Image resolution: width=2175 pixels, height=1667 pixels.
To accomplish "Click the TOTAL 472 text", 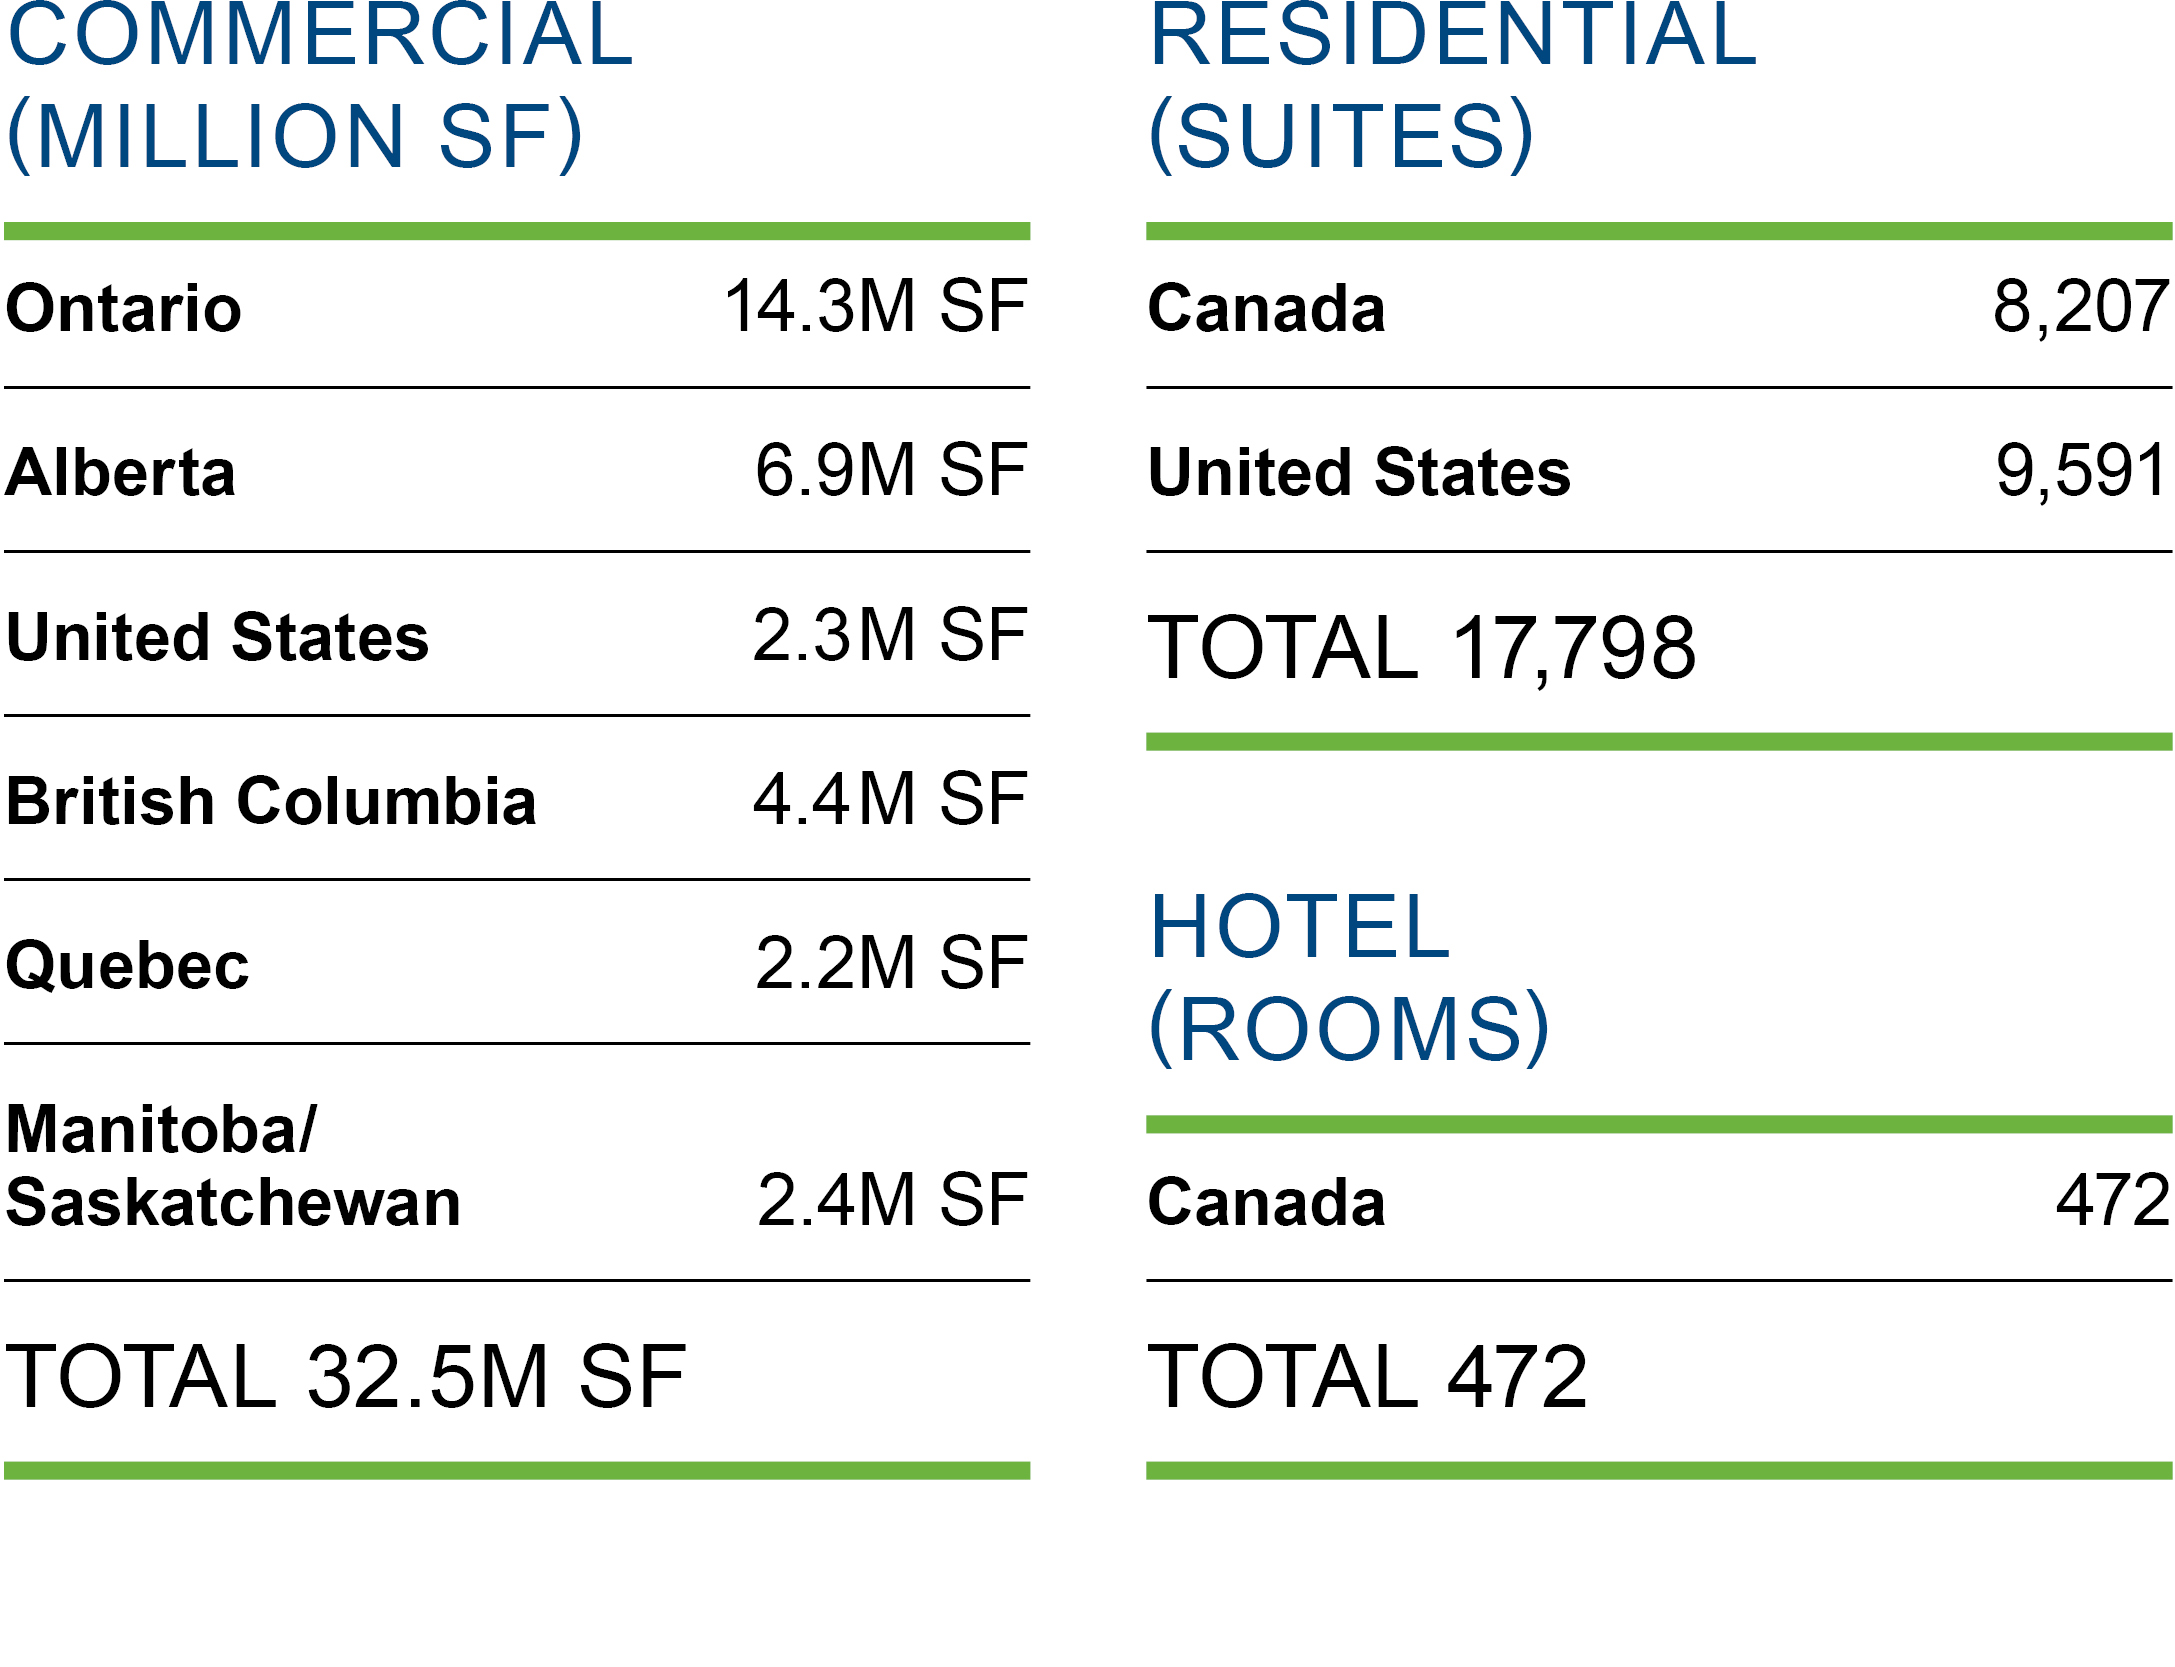I will coord(1367,1377).
